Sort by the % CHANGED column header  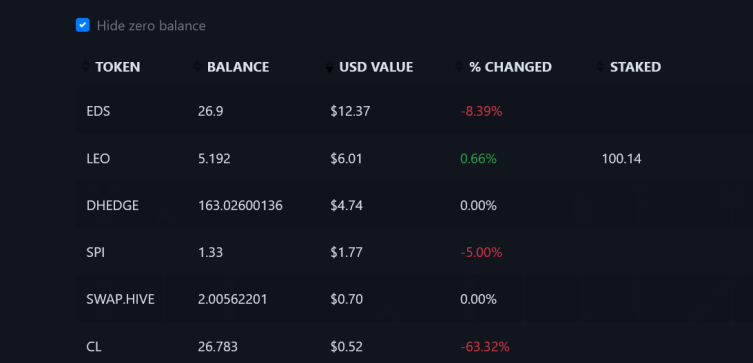(x=510, y=67)
